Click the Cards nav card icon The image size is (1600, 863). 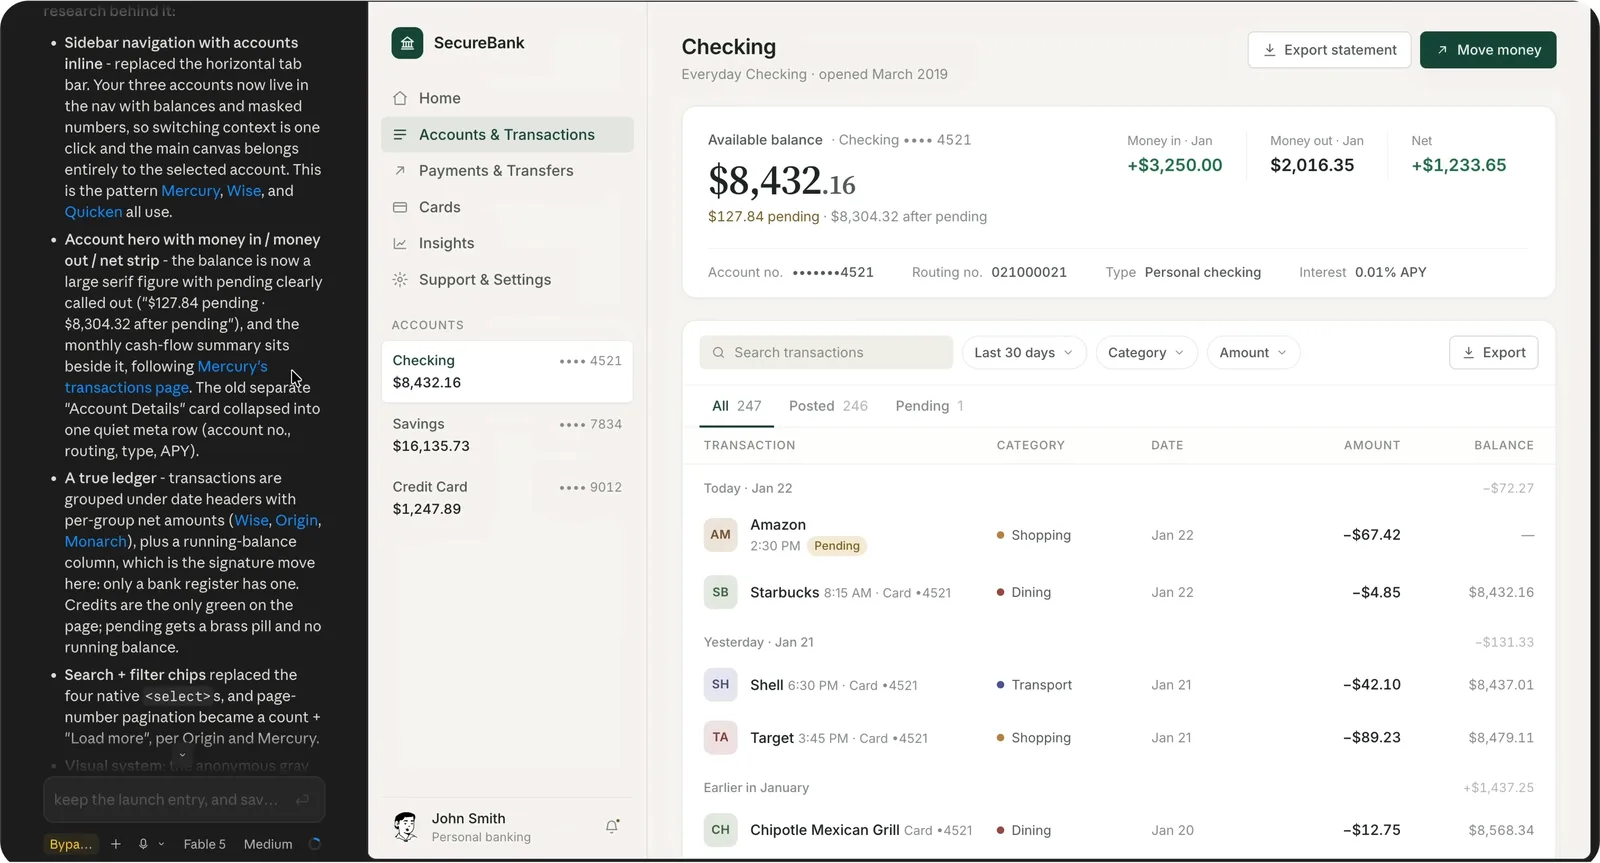[400, 207]
